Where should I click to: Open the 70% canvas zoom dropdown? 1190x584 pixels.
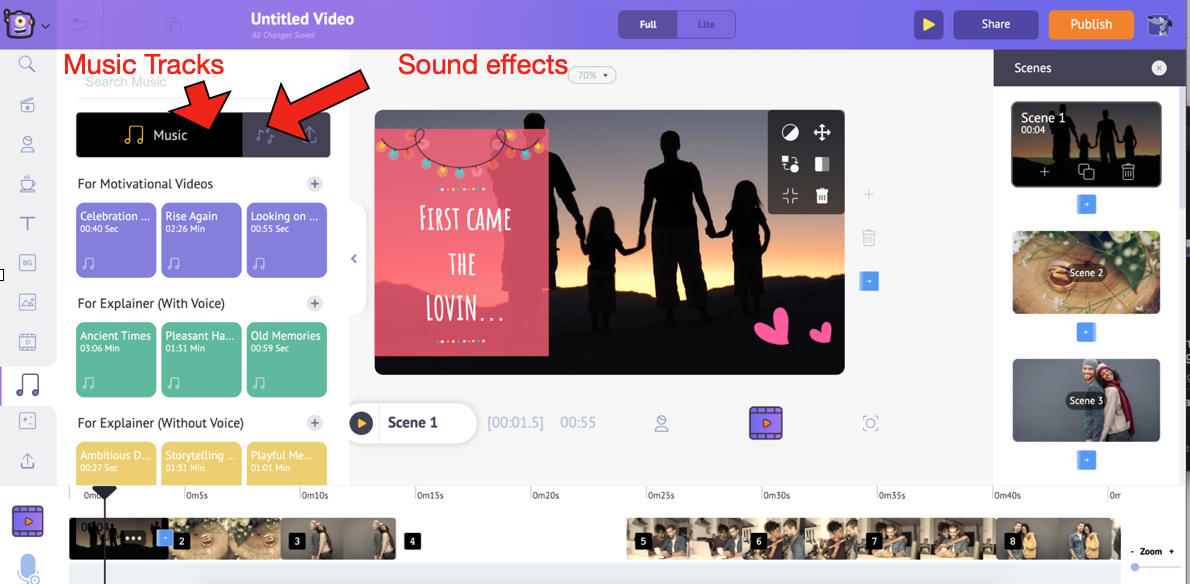coord(592,75)
